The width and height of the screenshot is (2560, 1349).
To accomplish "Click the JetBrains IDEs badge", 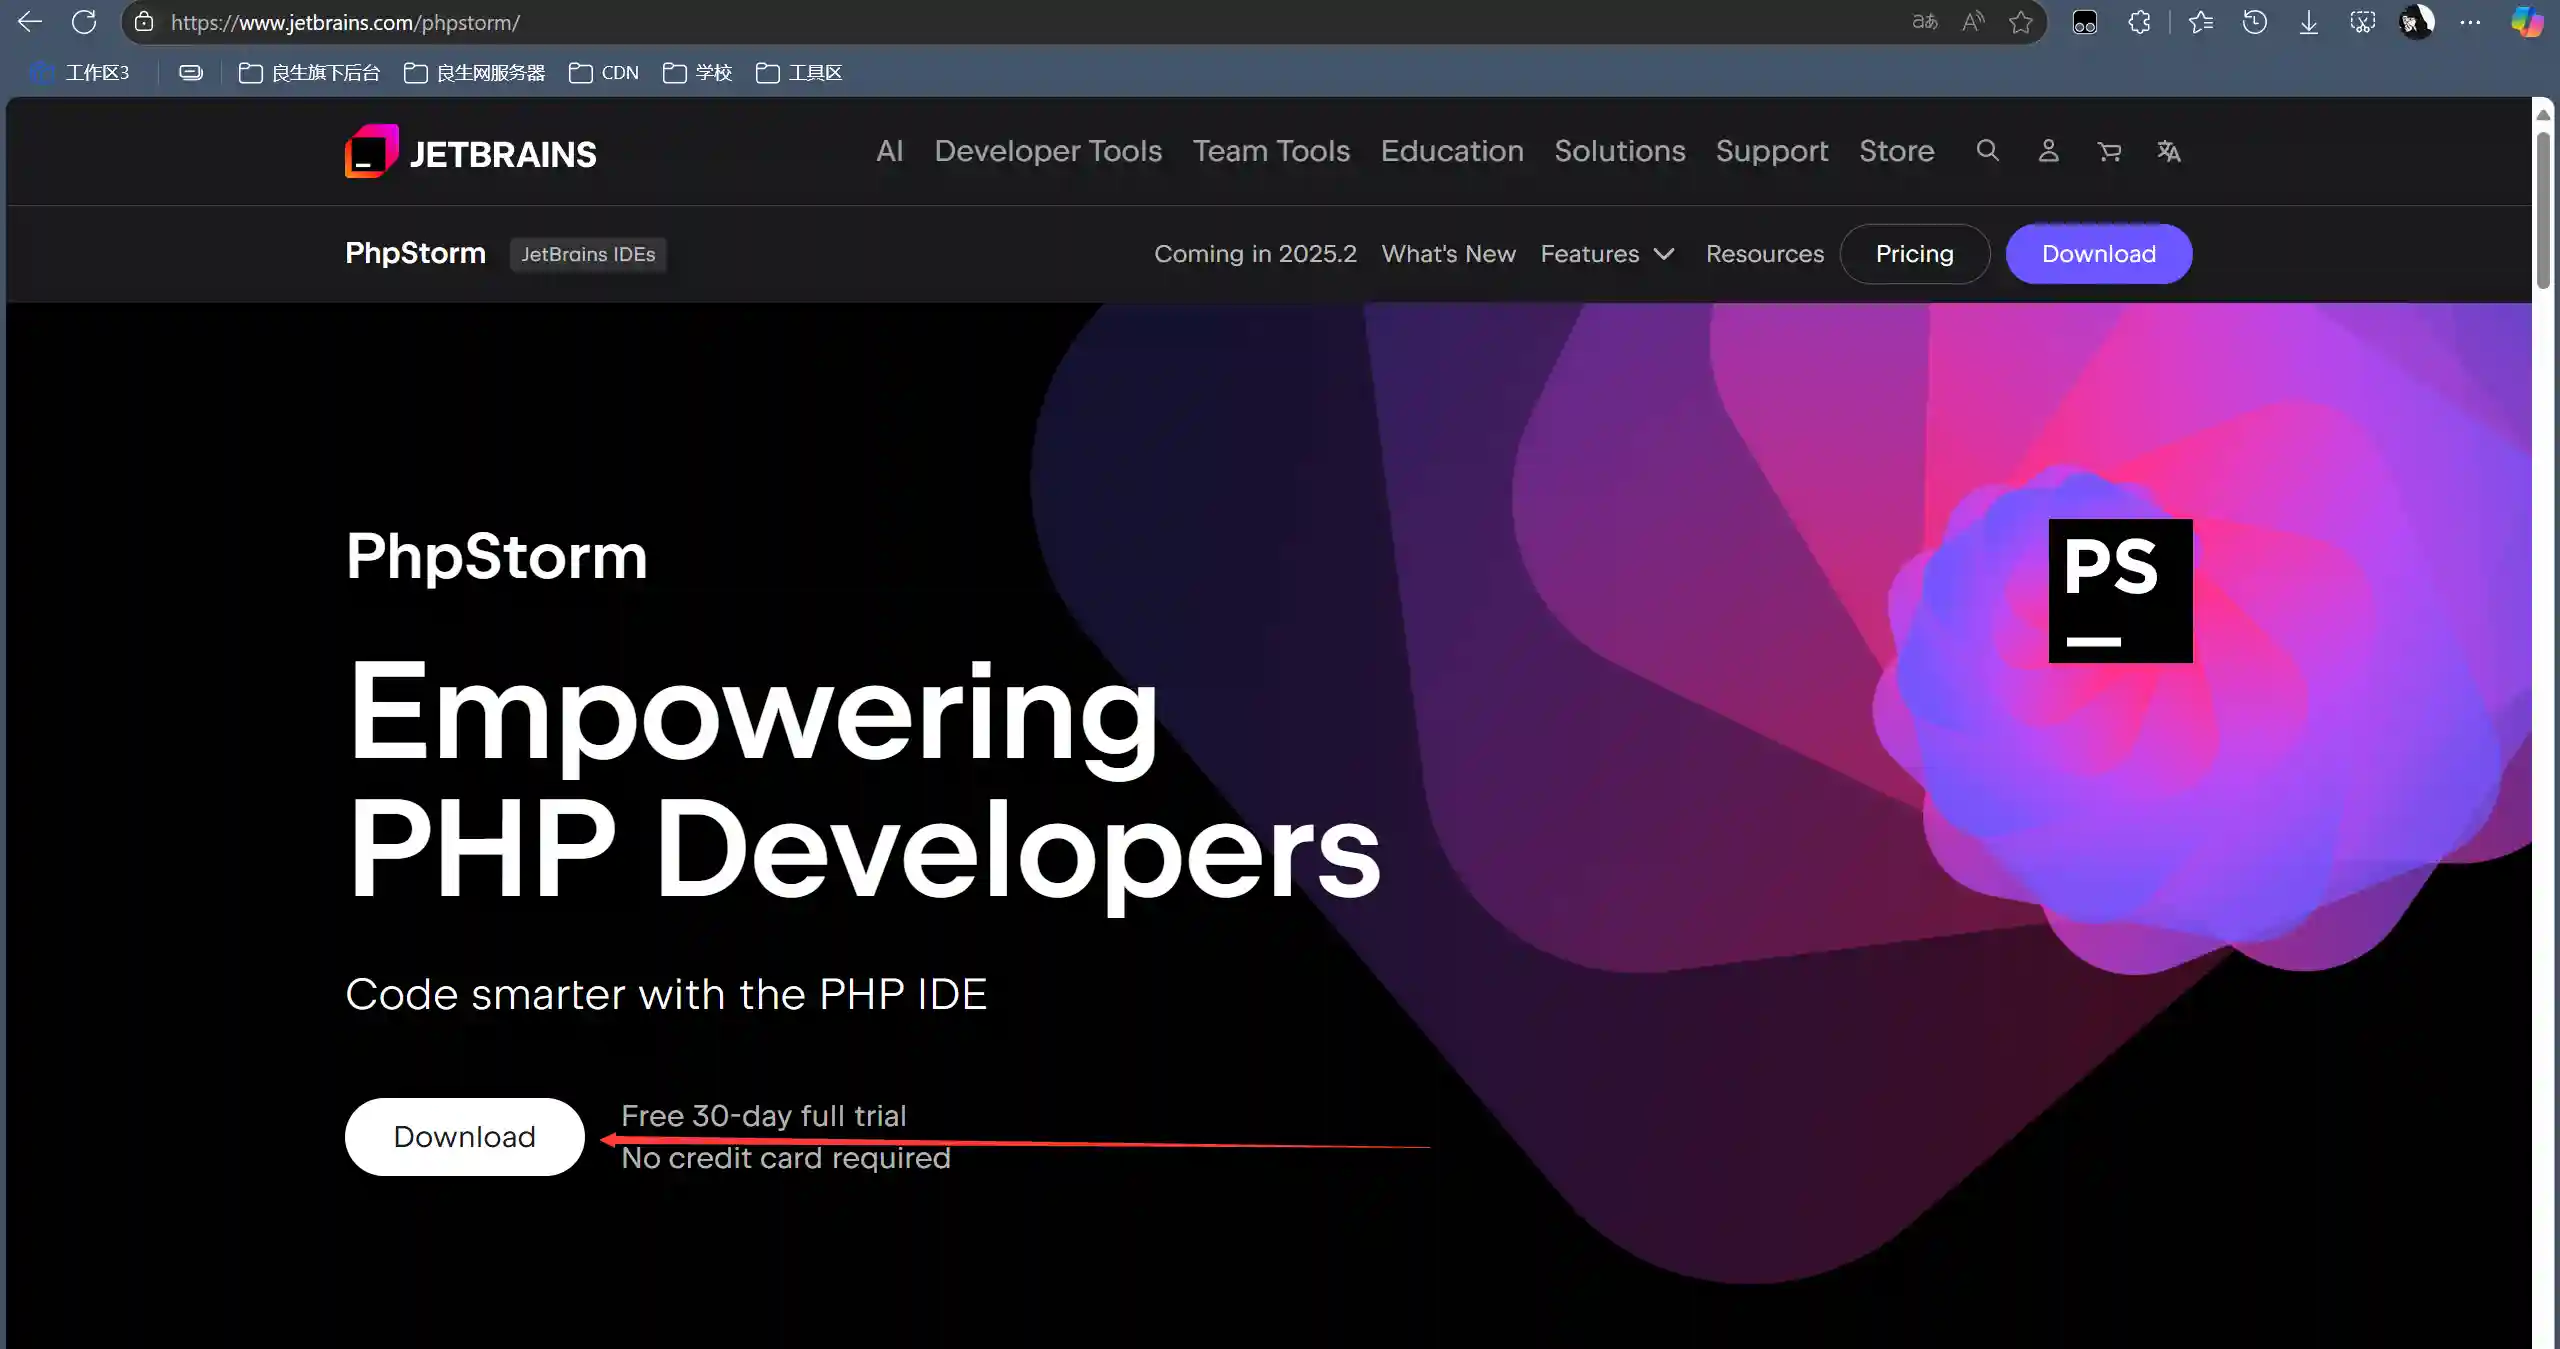I will click(x=588, y=254).
